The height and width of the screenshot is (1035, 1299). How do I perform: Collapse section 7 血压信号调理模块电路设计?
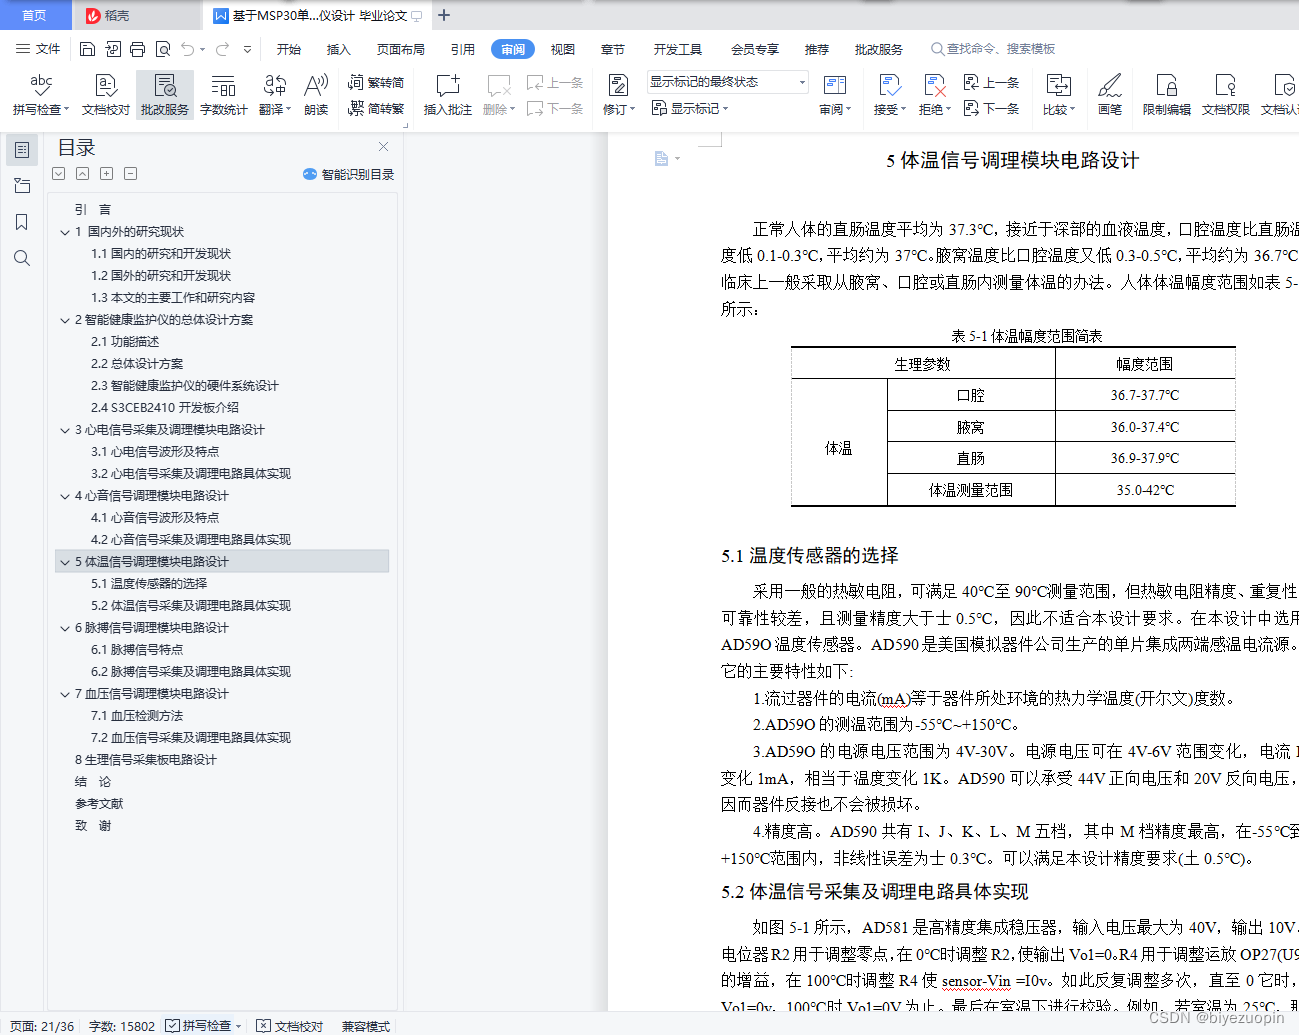coord(65,694)
